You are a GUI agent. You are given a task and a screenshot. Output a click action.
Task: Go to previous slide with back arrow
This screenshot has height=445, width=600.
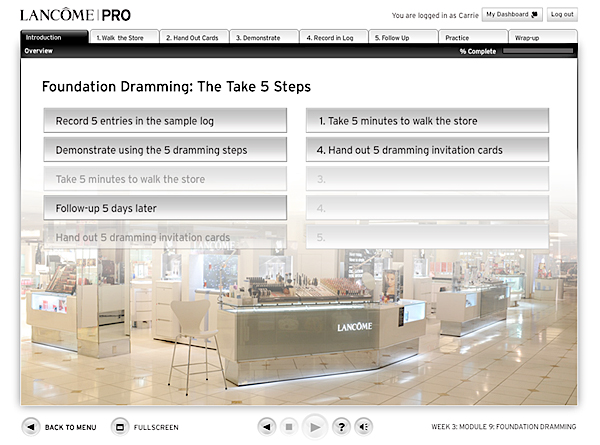pyautogui.click(x=267, y=427)
